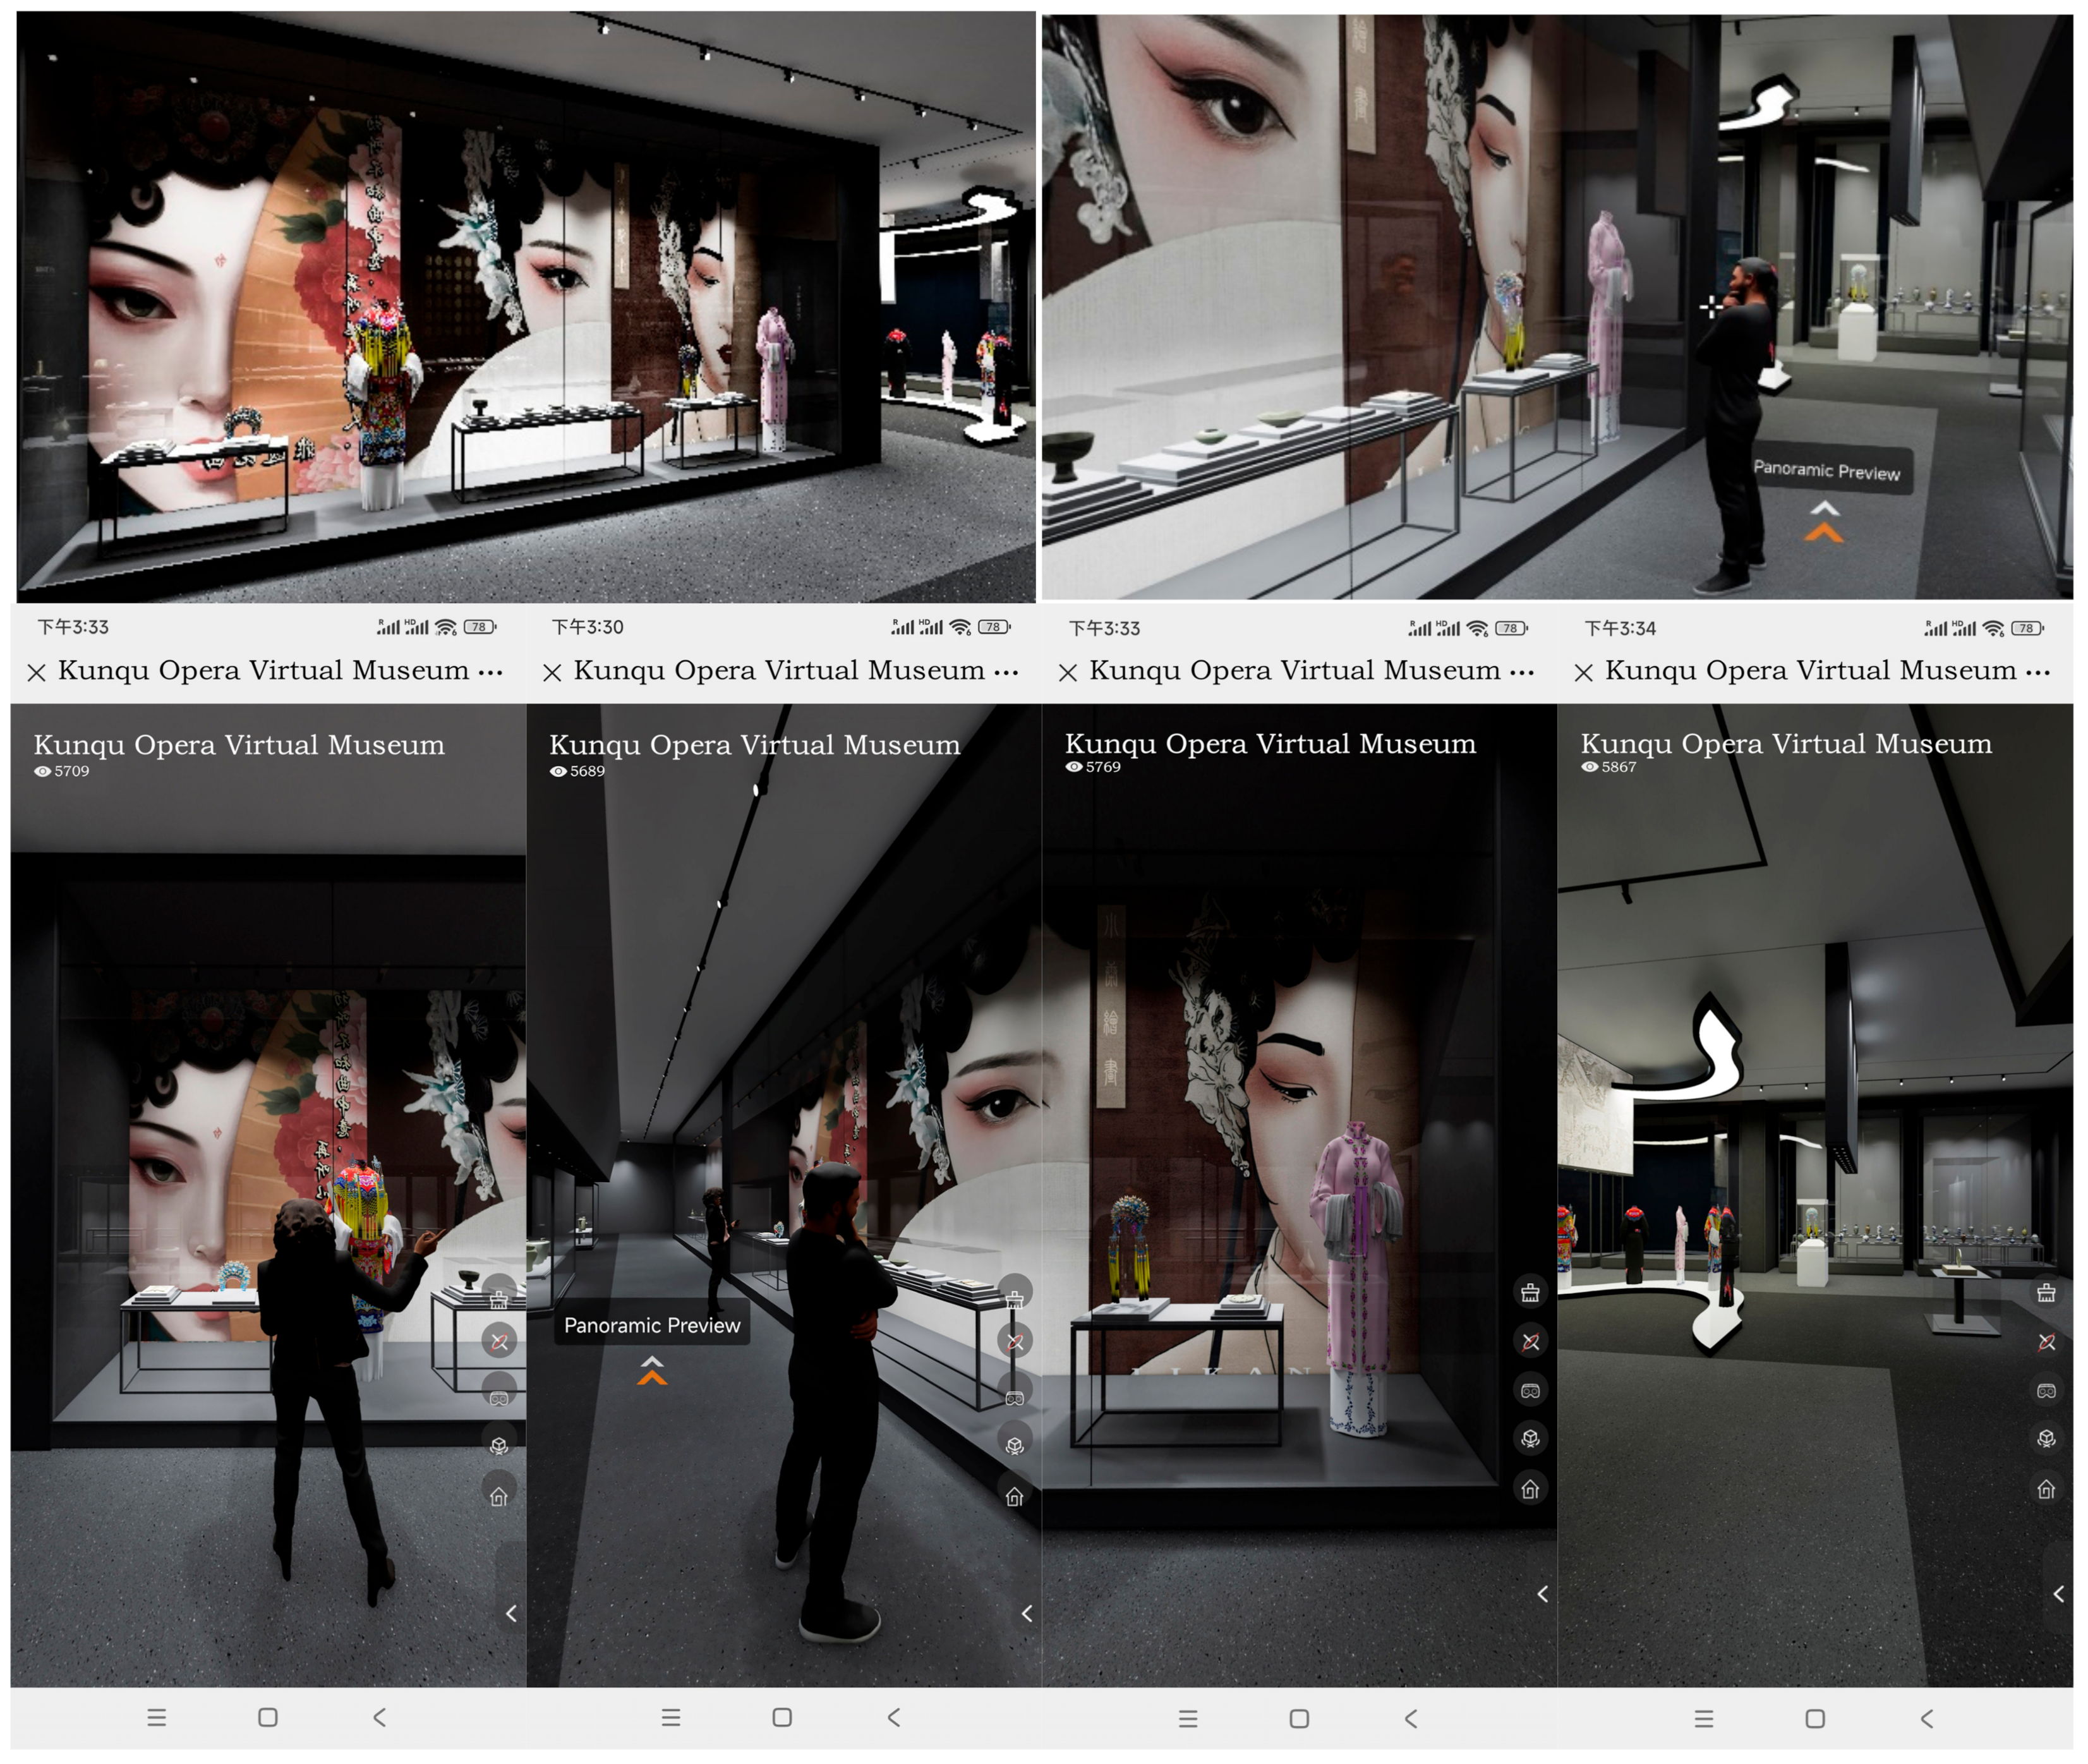Close the page with X on 3:34 screen

tap(1583, 673)
